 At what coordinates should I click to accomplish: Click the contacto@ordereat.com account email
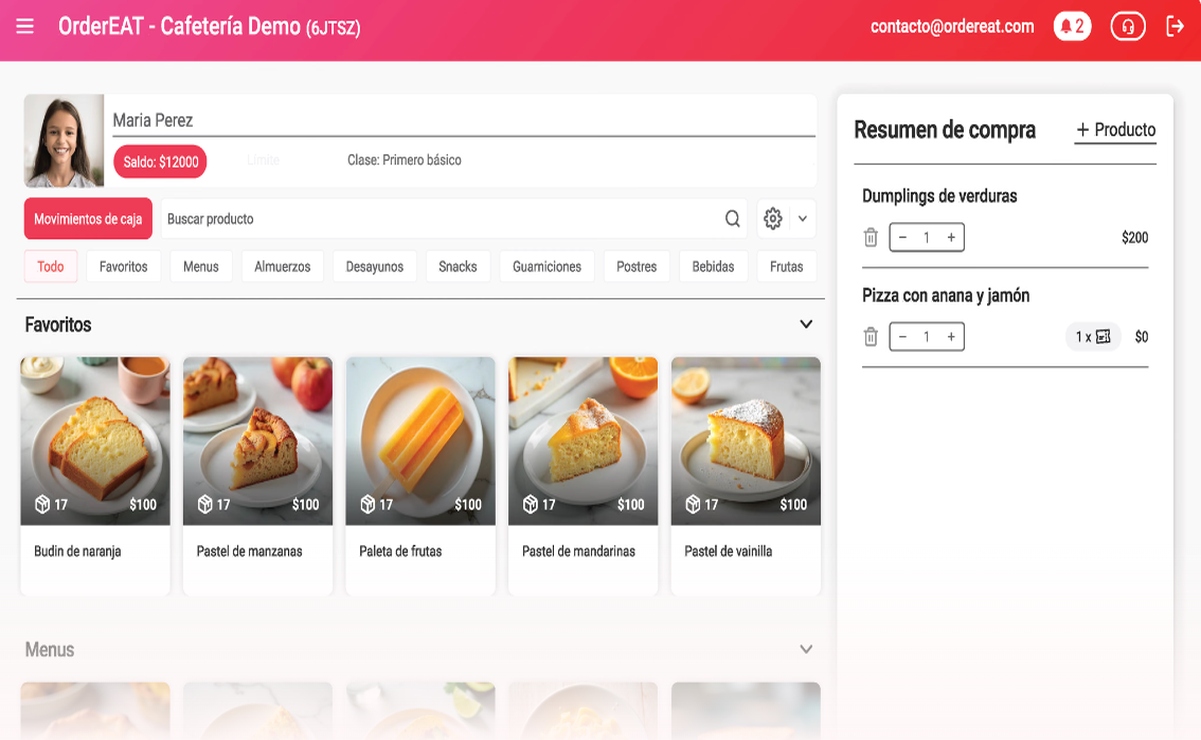[952, 27]
